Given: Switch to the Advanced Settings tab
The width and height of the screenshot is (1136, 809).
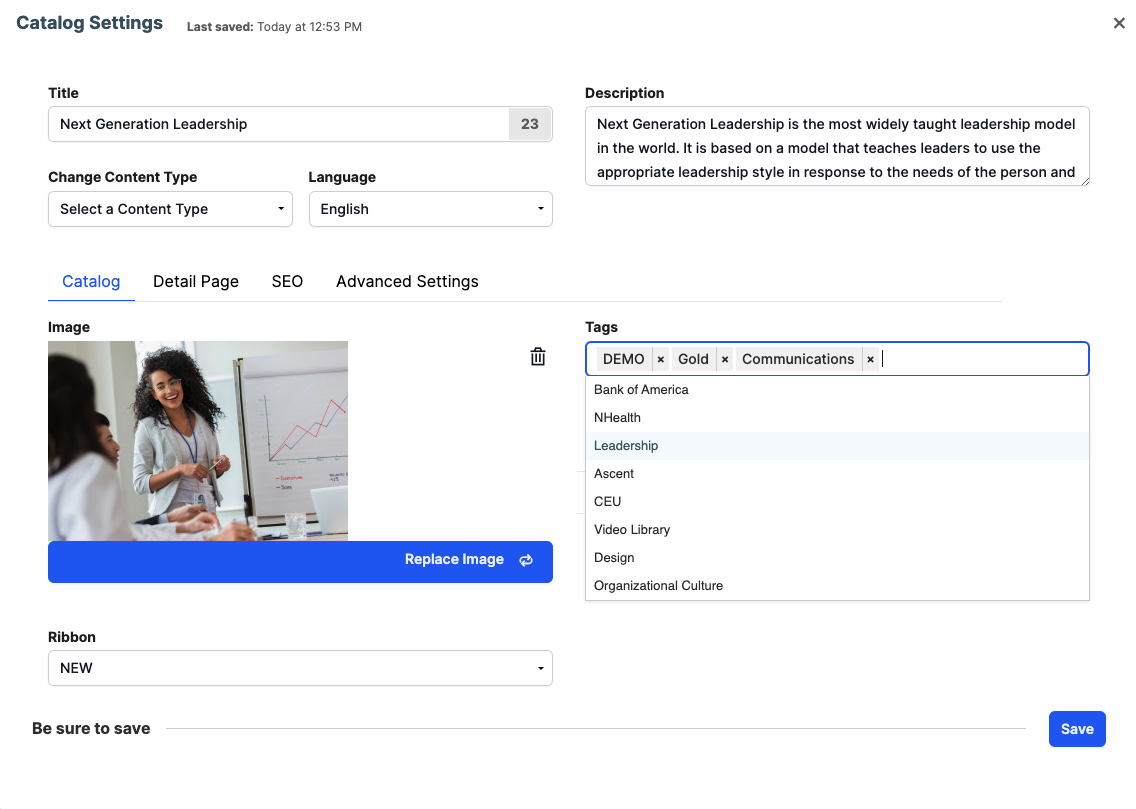Looking at the screenshot, I should [407, 281].
